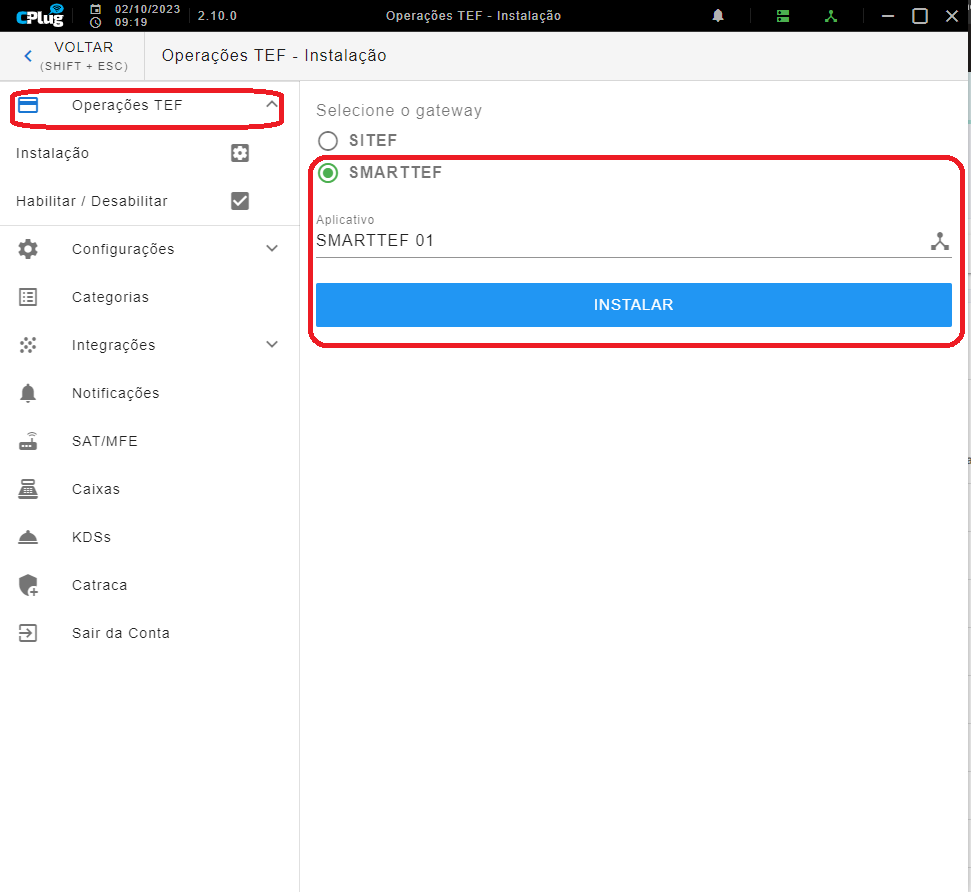Screen dimensions: 971x892
Task: Open the Configurações menu
Action: (x=149, y=249)
